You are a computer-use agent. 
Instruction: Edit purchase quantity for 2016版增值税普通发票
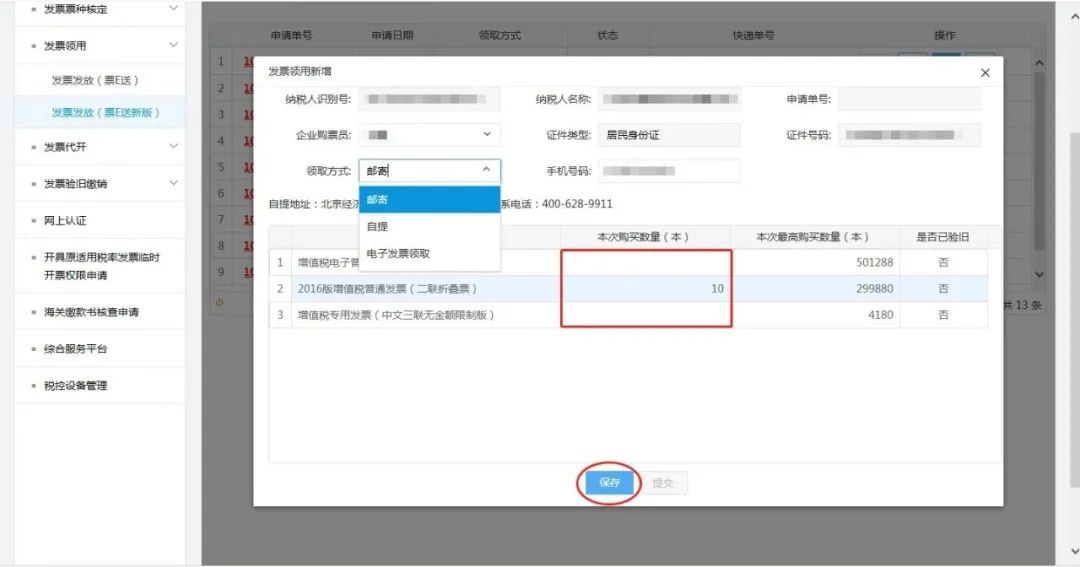coord(645,289)
